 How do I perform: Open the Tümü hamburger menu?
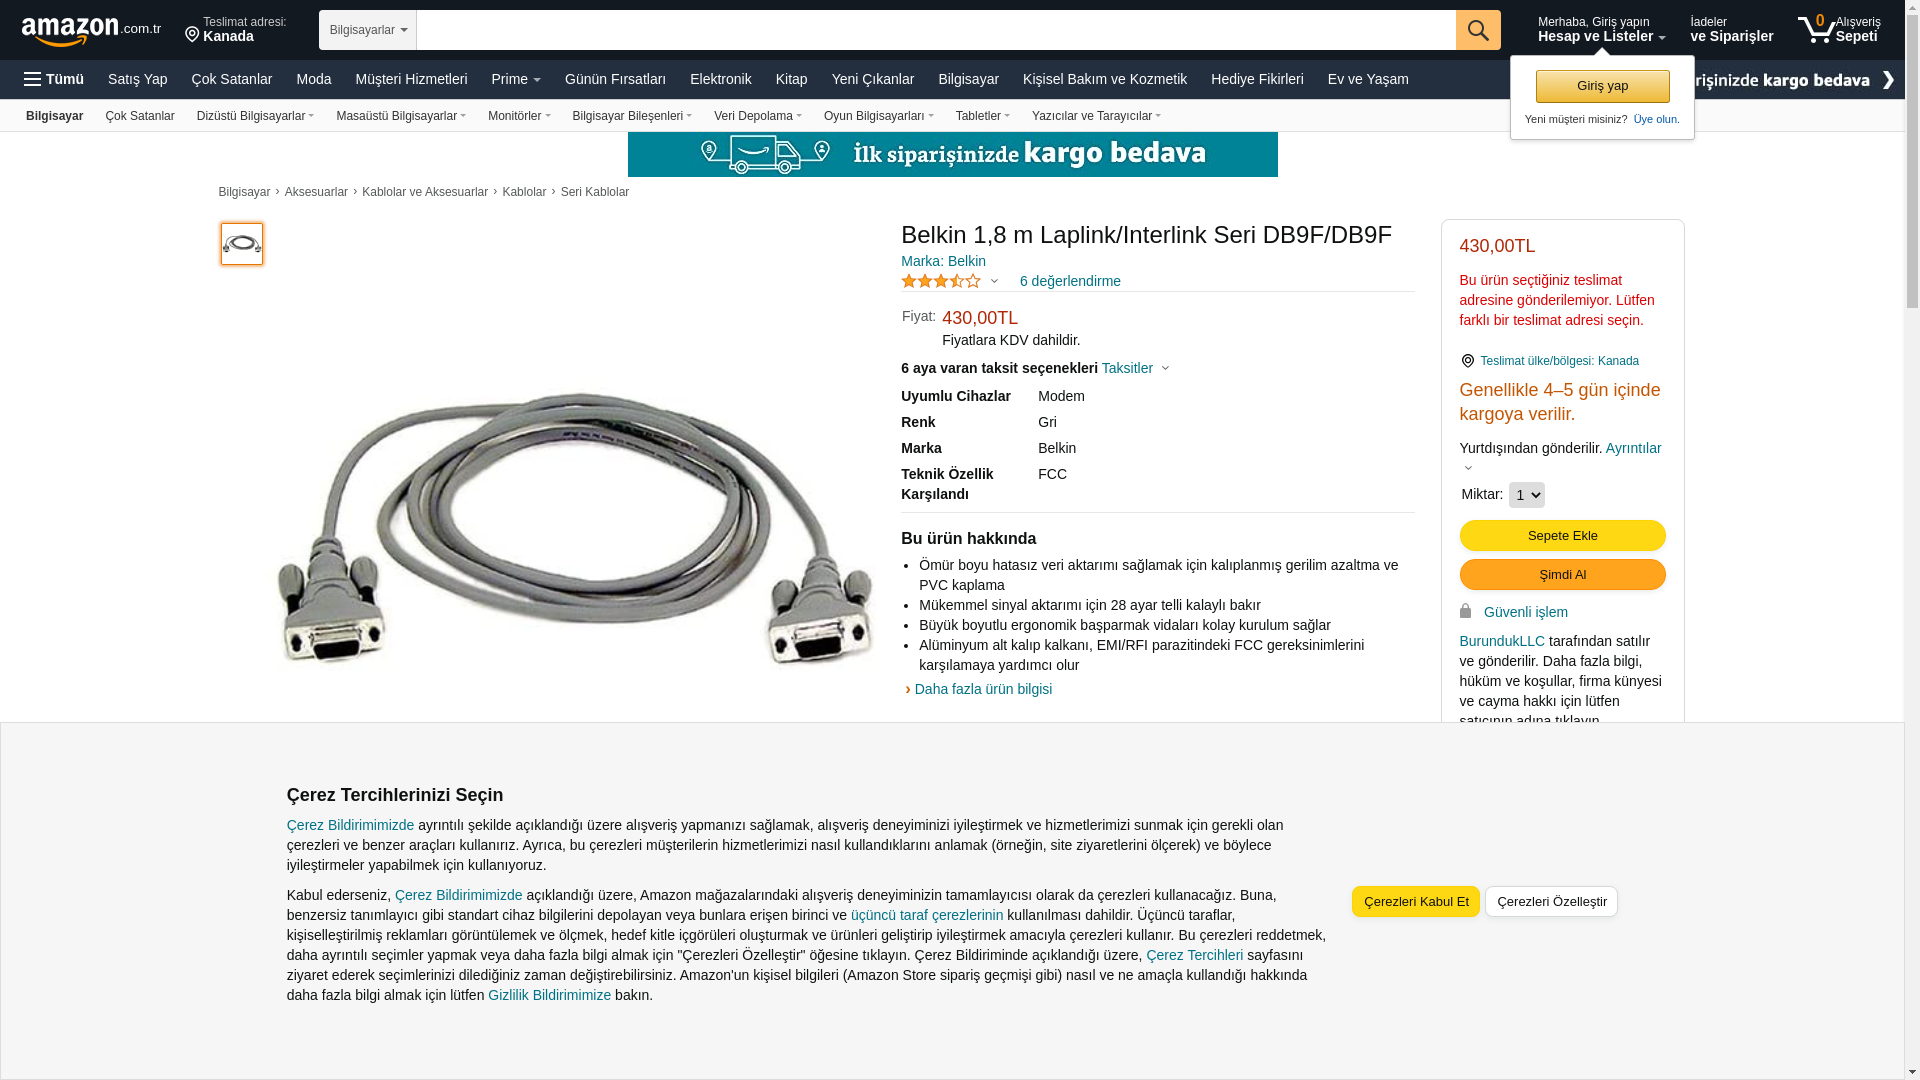(54, 79)
